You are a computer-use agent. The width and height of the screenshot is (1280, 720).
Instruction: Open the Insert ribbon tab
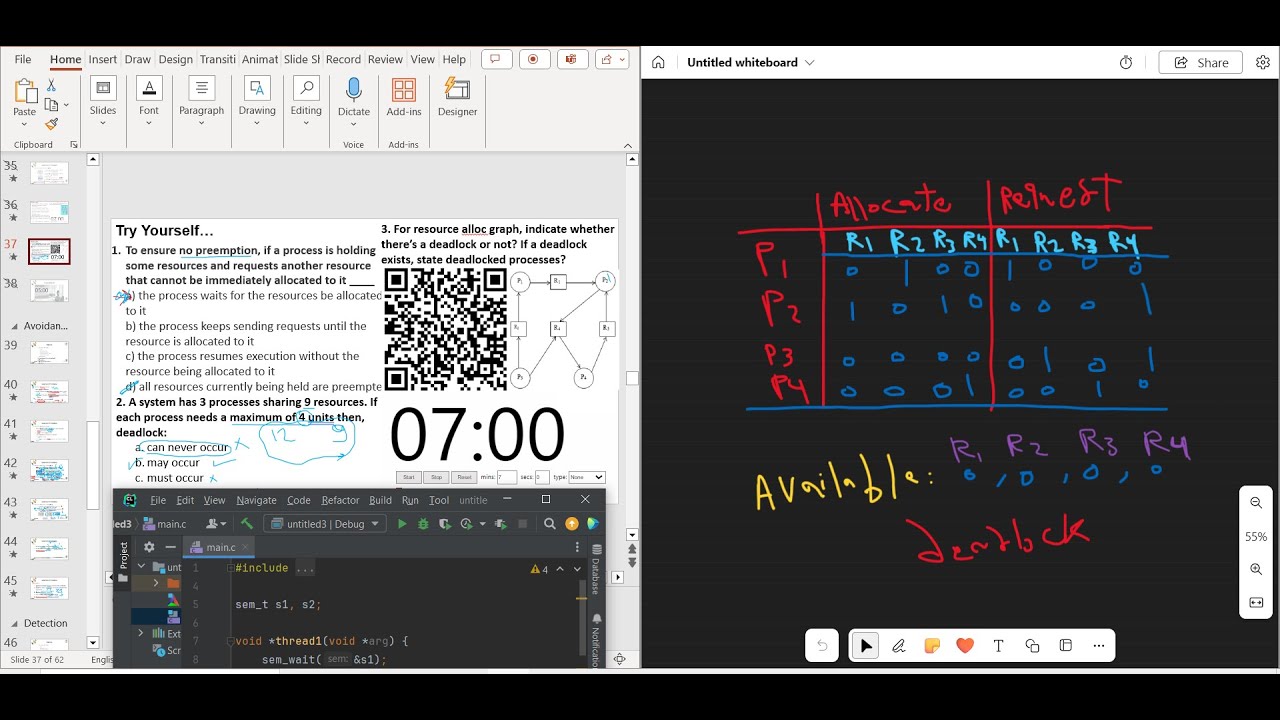click(103, 59)
